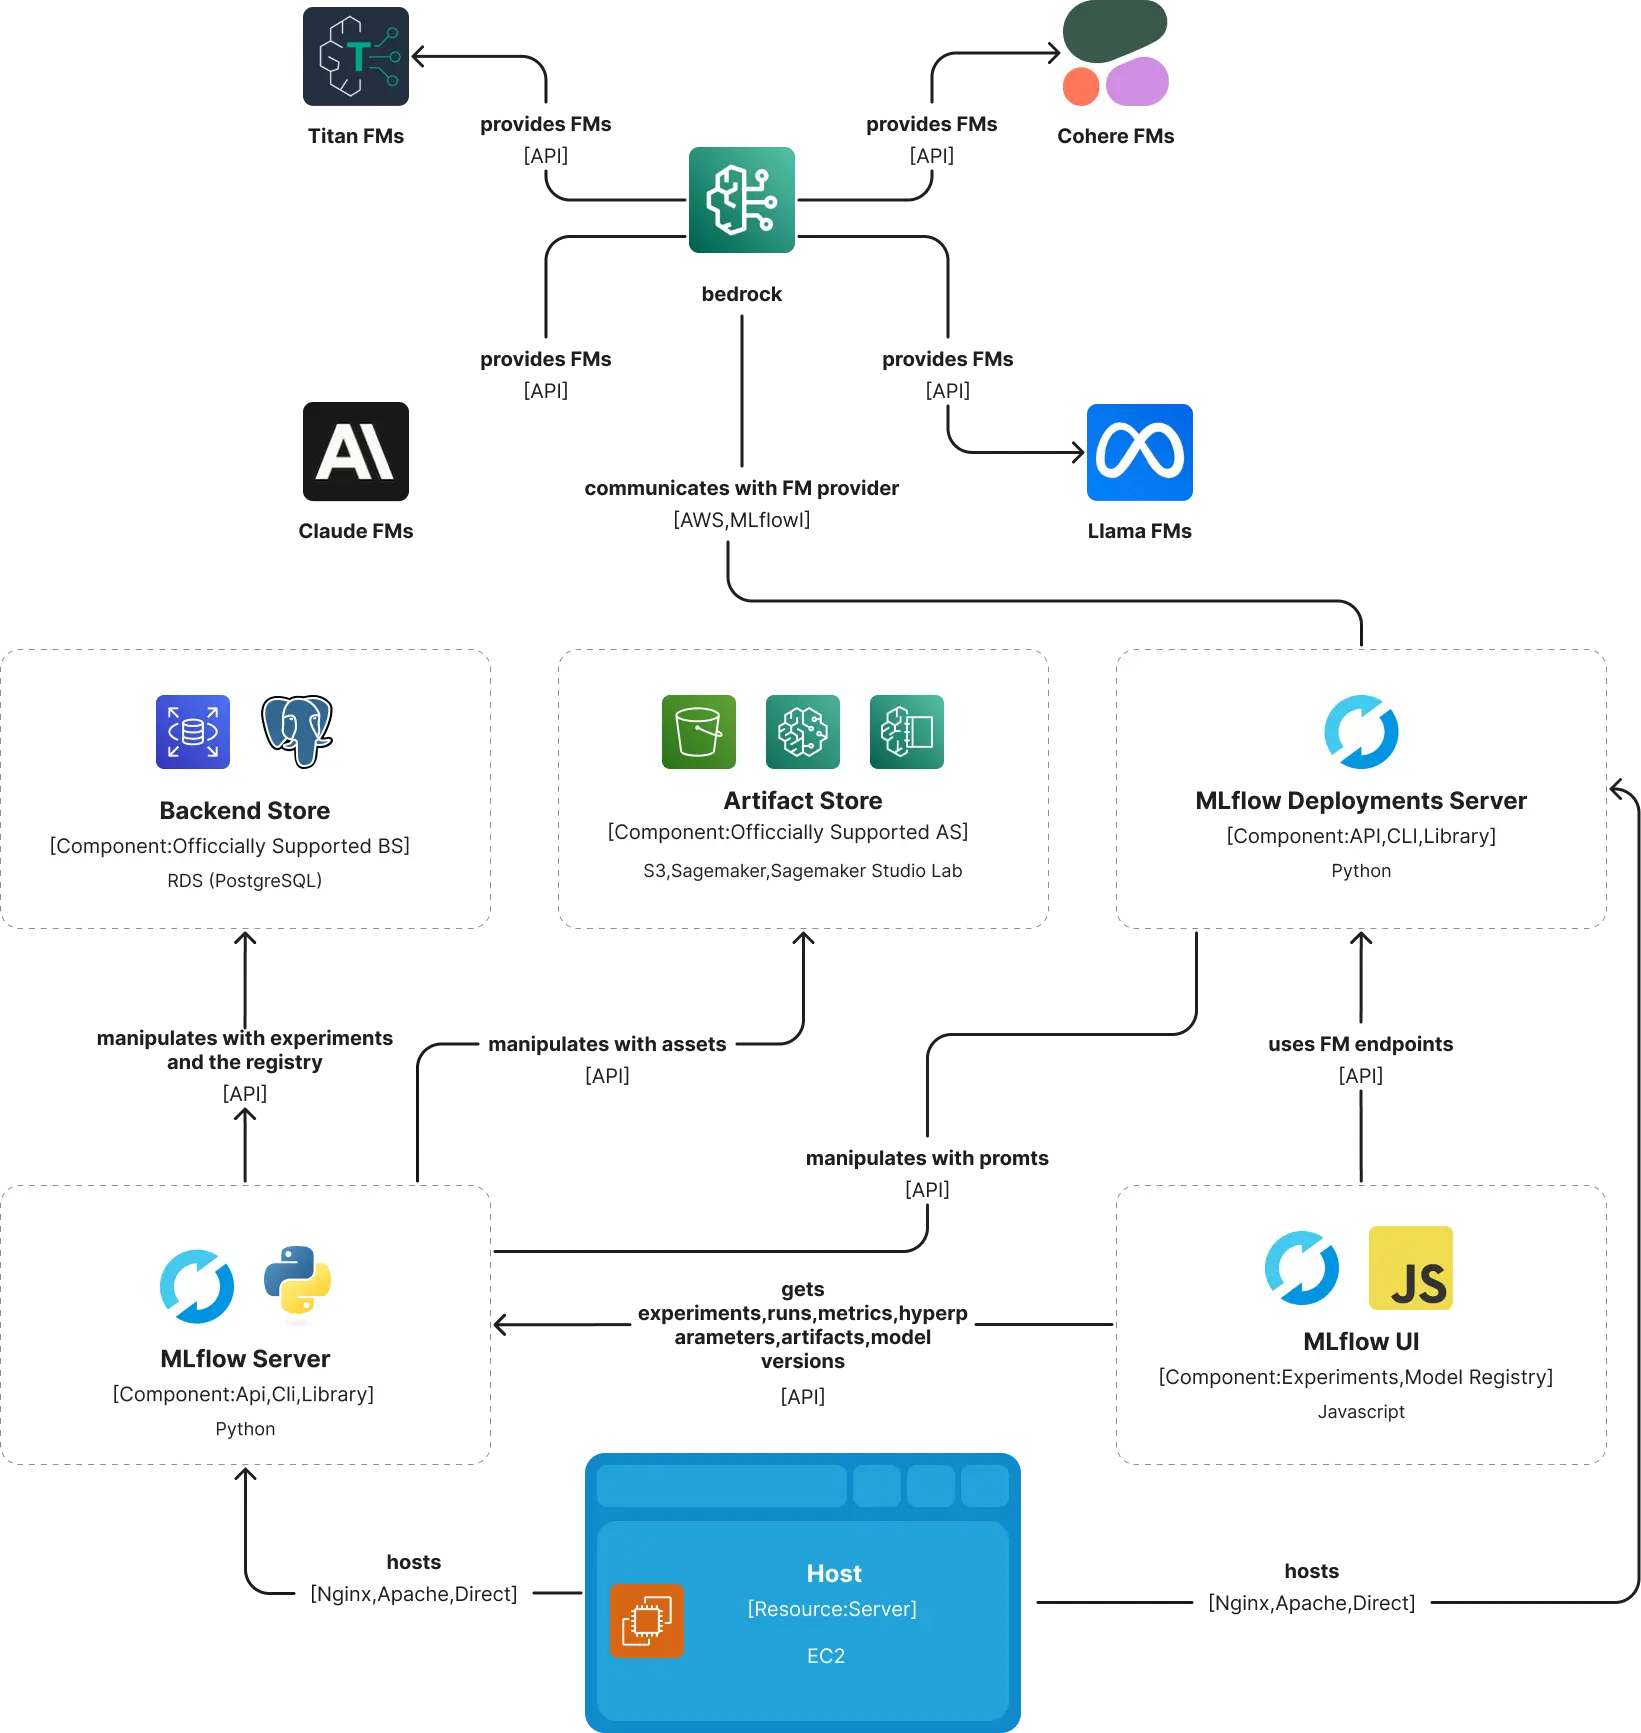Select [Component:Officcially Supported AS] text

coord(788,832)
